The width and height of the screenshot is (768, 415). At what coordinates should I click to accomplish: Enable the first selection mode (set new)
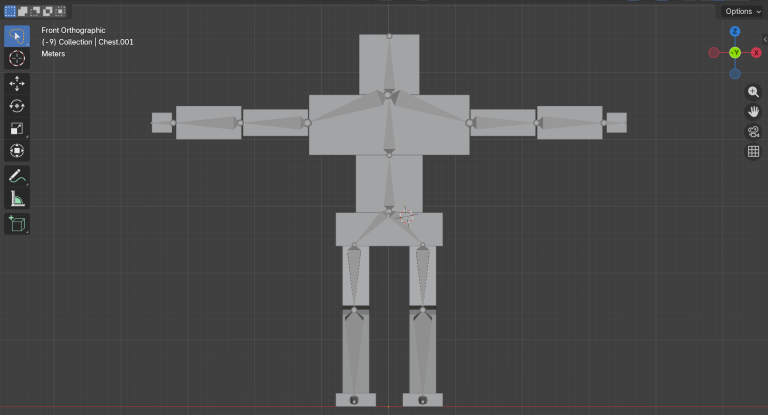point(10,11)
